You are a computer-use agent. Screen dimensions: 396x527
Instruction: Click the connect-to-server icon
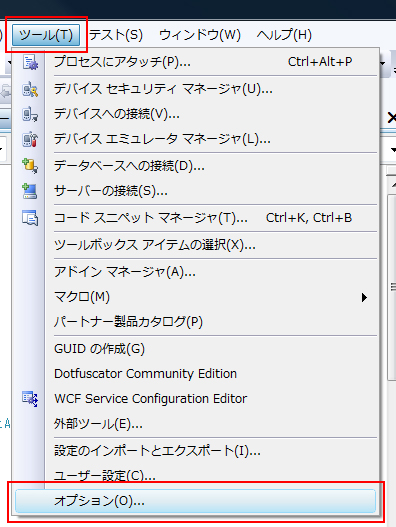tap(30, 191)
